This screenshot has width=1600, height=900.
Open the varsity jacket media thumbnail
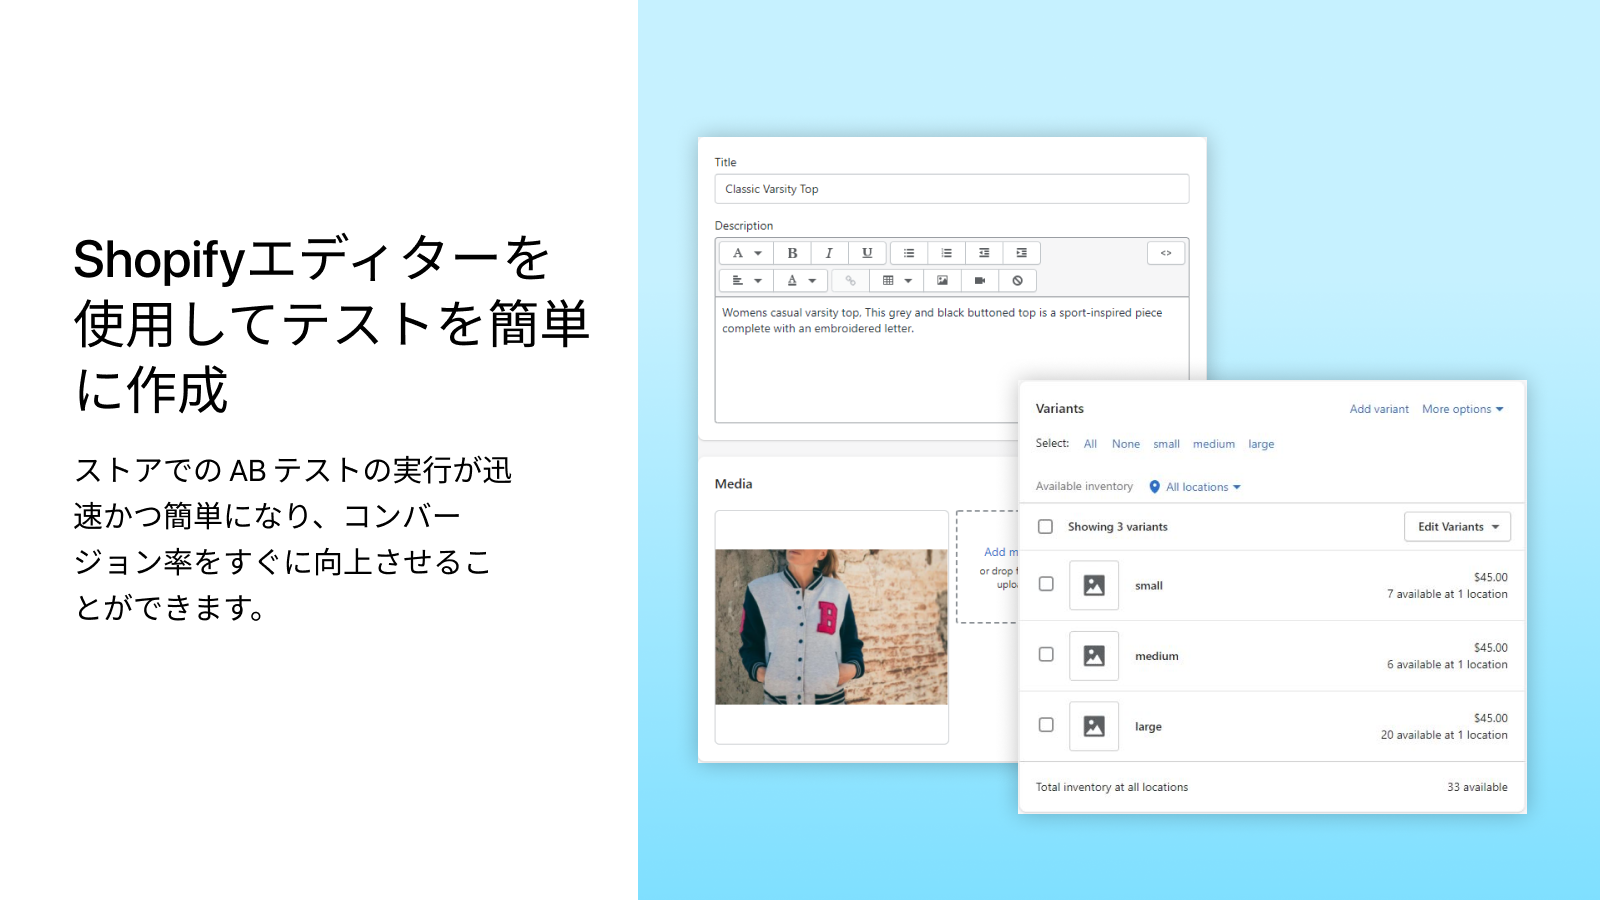click(832, 627)
